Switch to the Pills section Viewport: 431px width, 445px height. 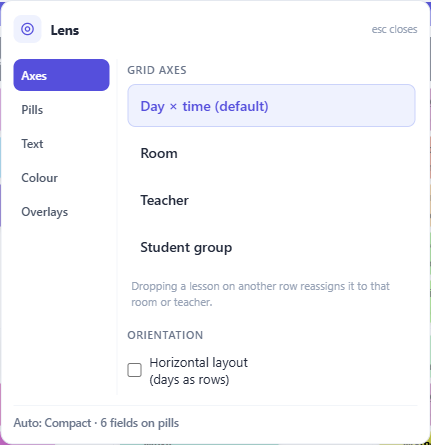pos(61,110)
